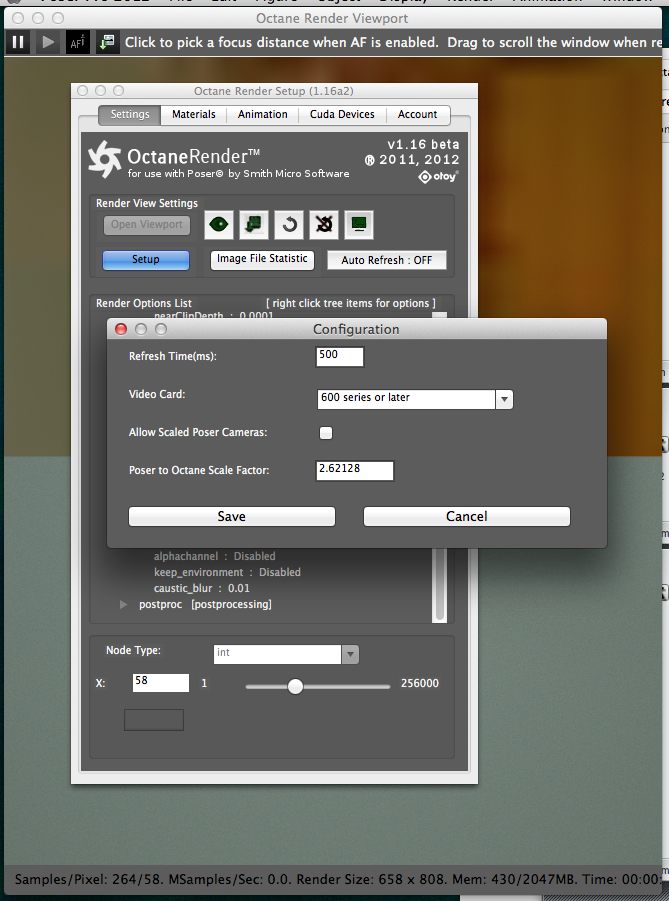
Task: Click '[ right click tree items for options ]' hint
Action: [x=351, y=303]
